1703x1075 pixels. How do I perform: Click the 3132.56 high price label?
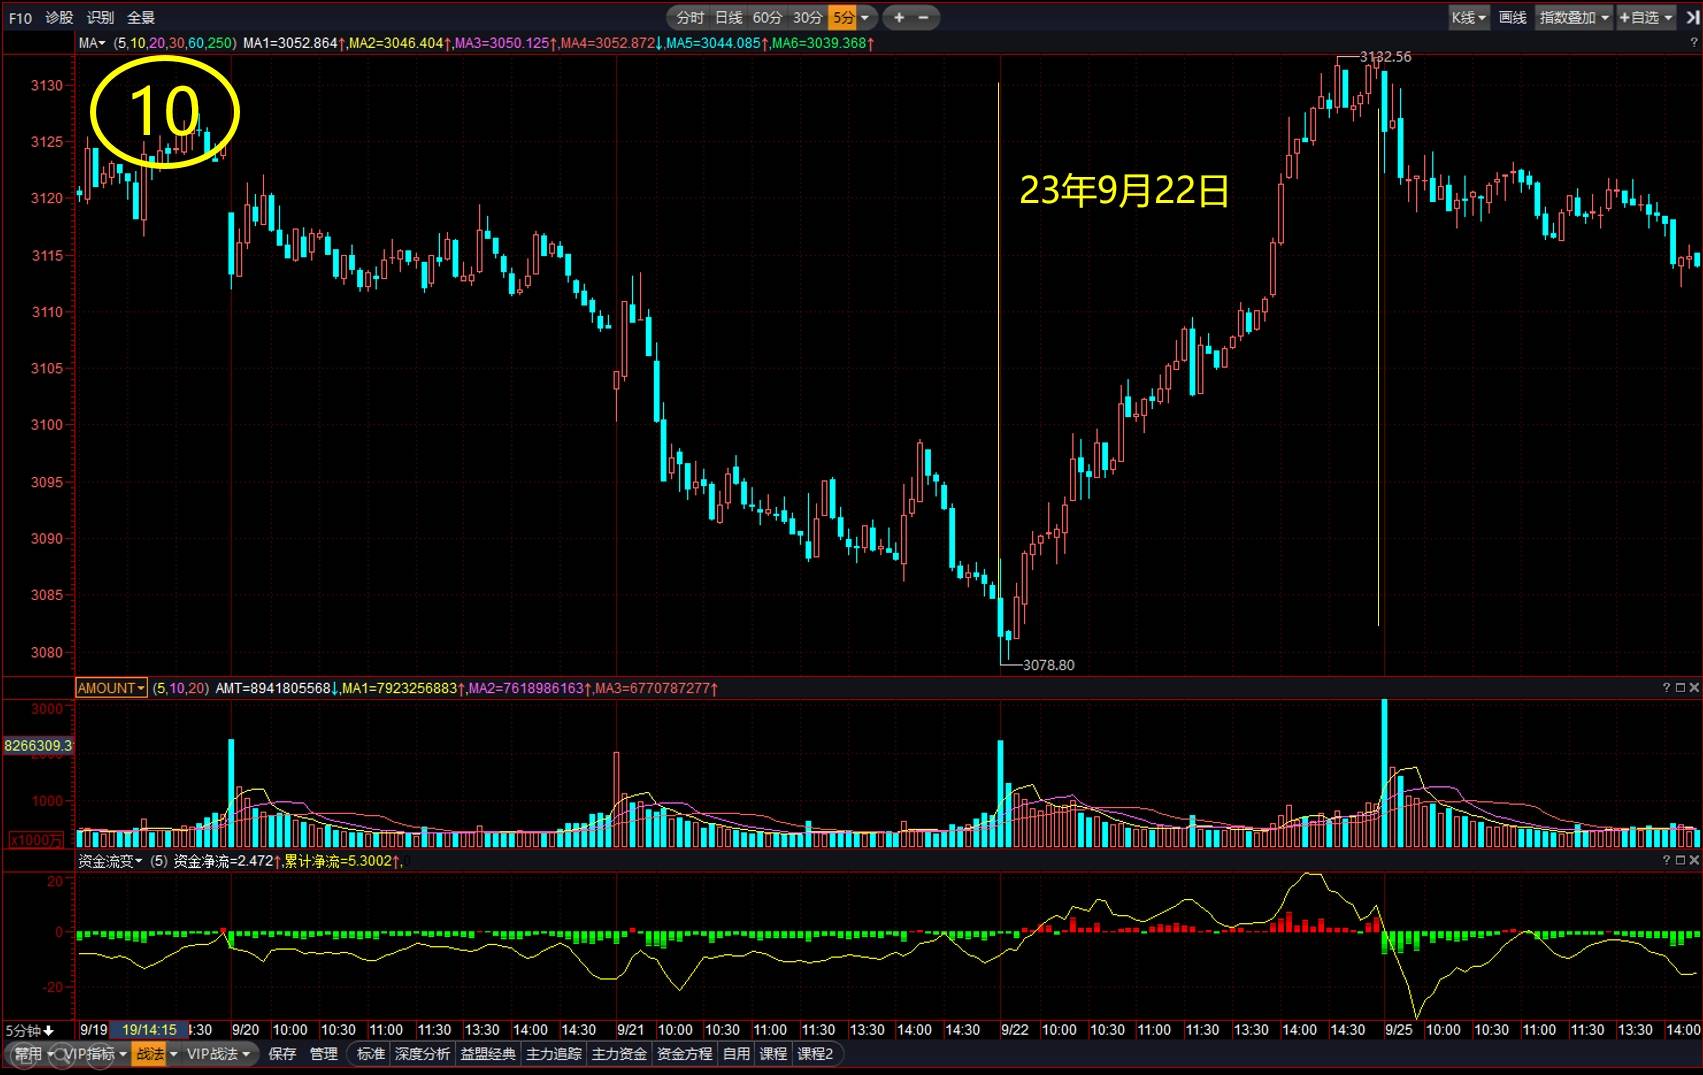[x=1386, y=57]
